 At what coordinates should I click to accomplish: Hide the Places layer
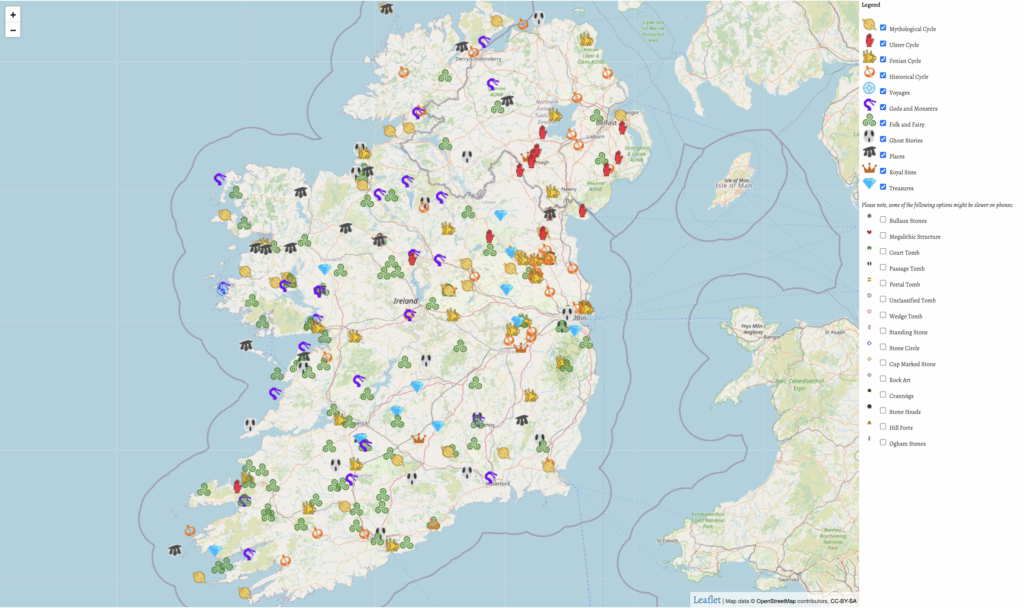[x=883, y=155]
